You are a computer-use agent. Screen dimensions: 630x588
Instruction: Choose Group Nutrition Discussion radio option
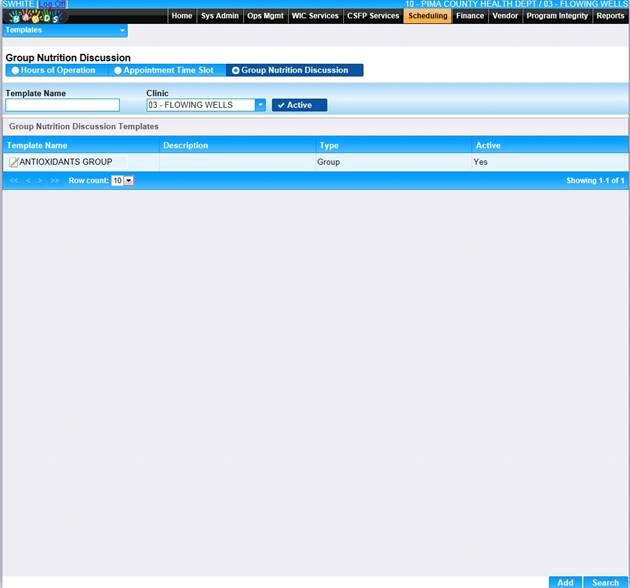click(x=235, y=71)
